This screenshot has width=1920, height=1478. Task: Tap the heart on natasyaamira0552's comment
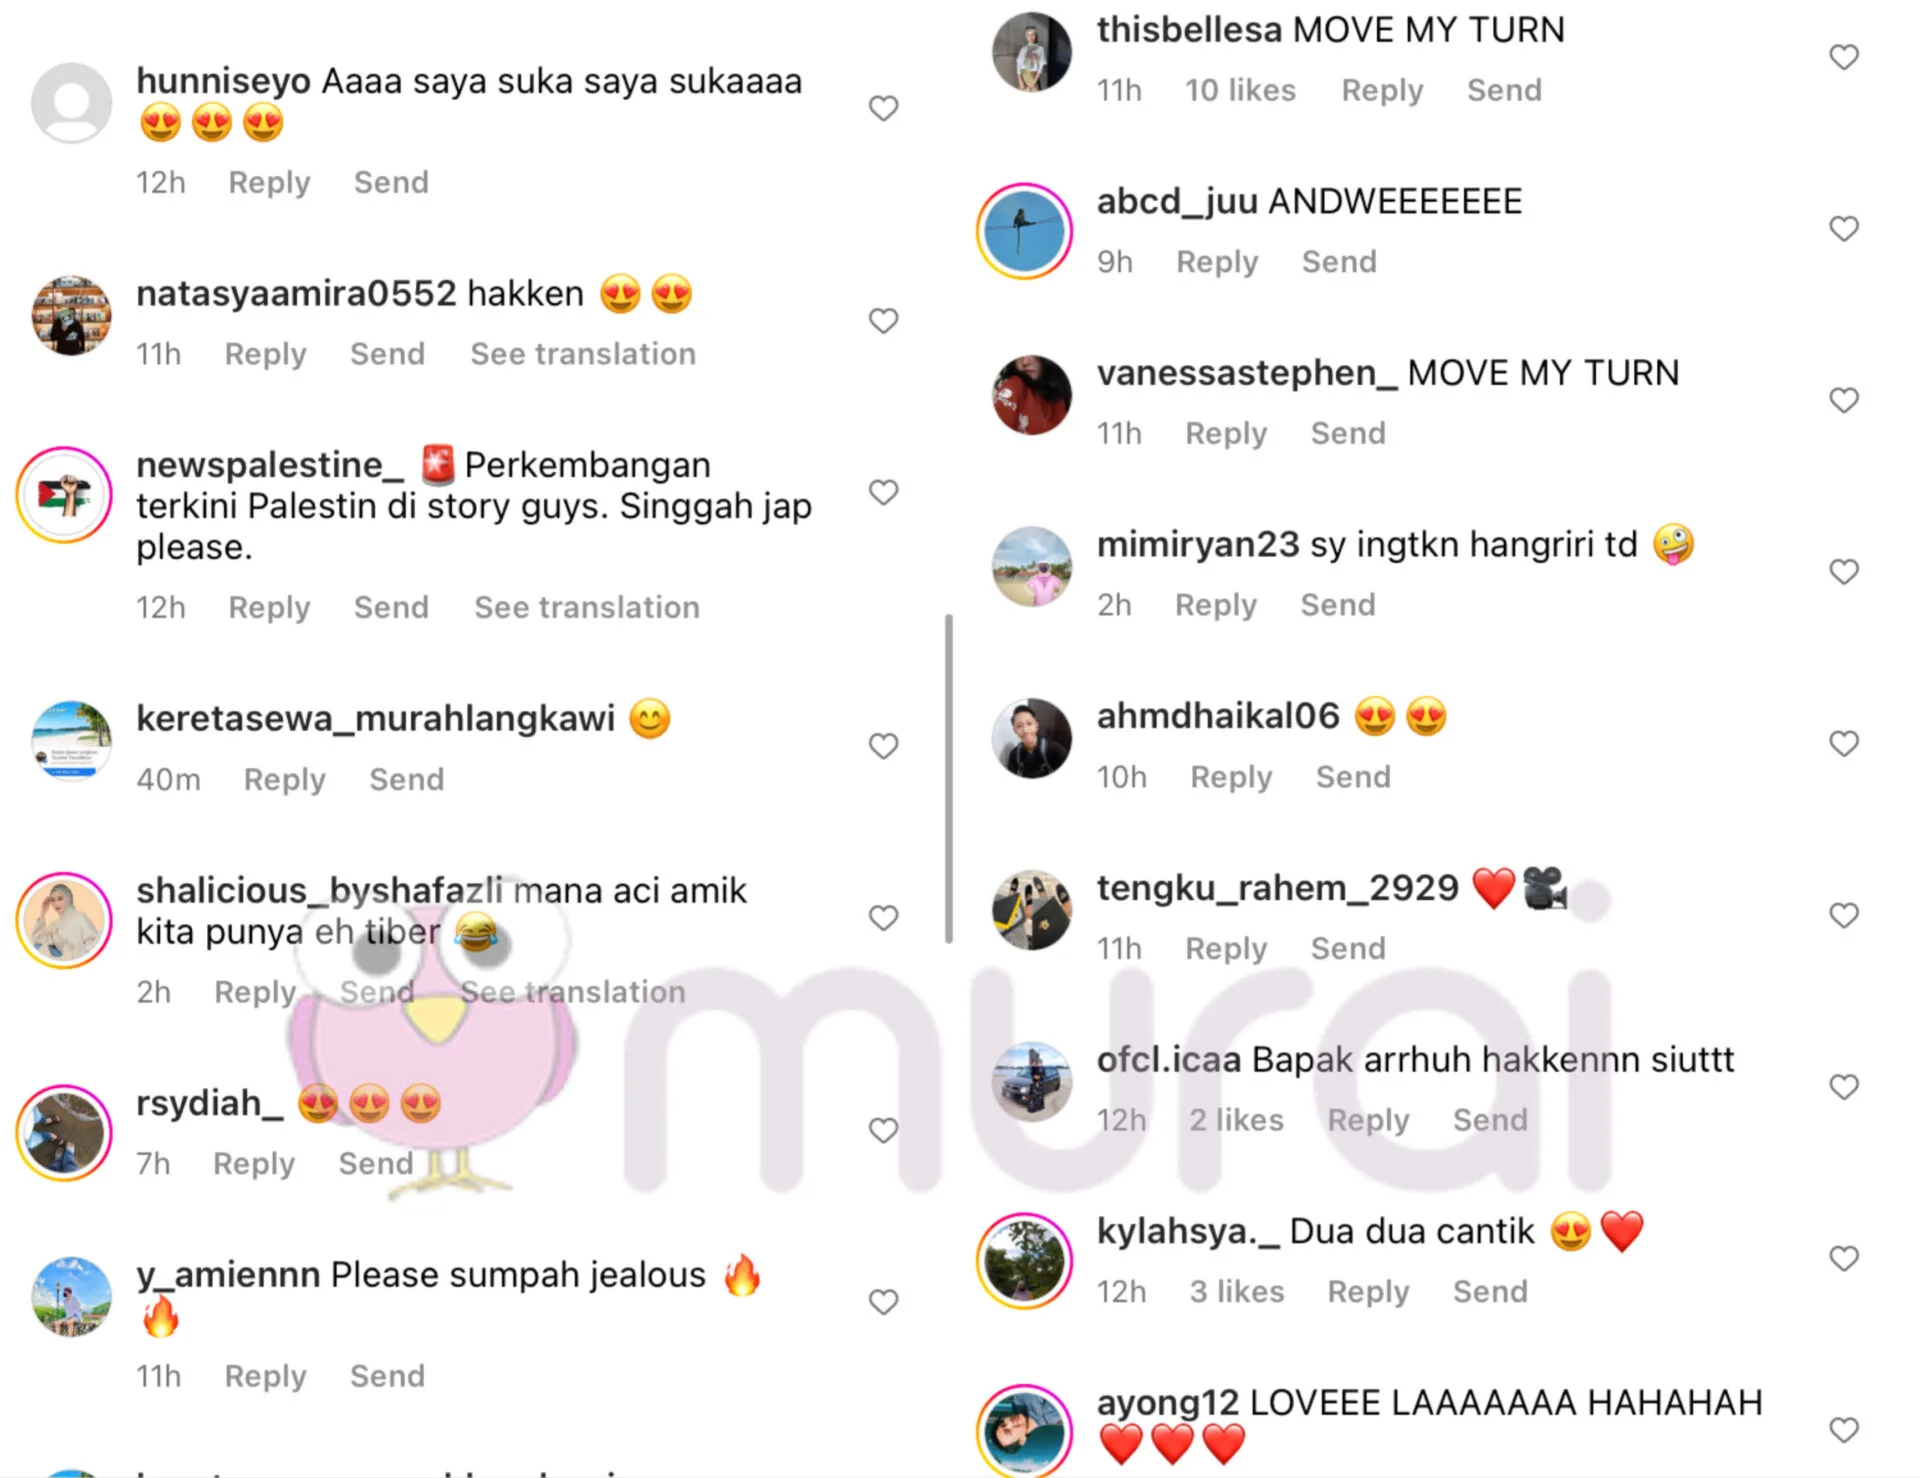coord(883,321)
